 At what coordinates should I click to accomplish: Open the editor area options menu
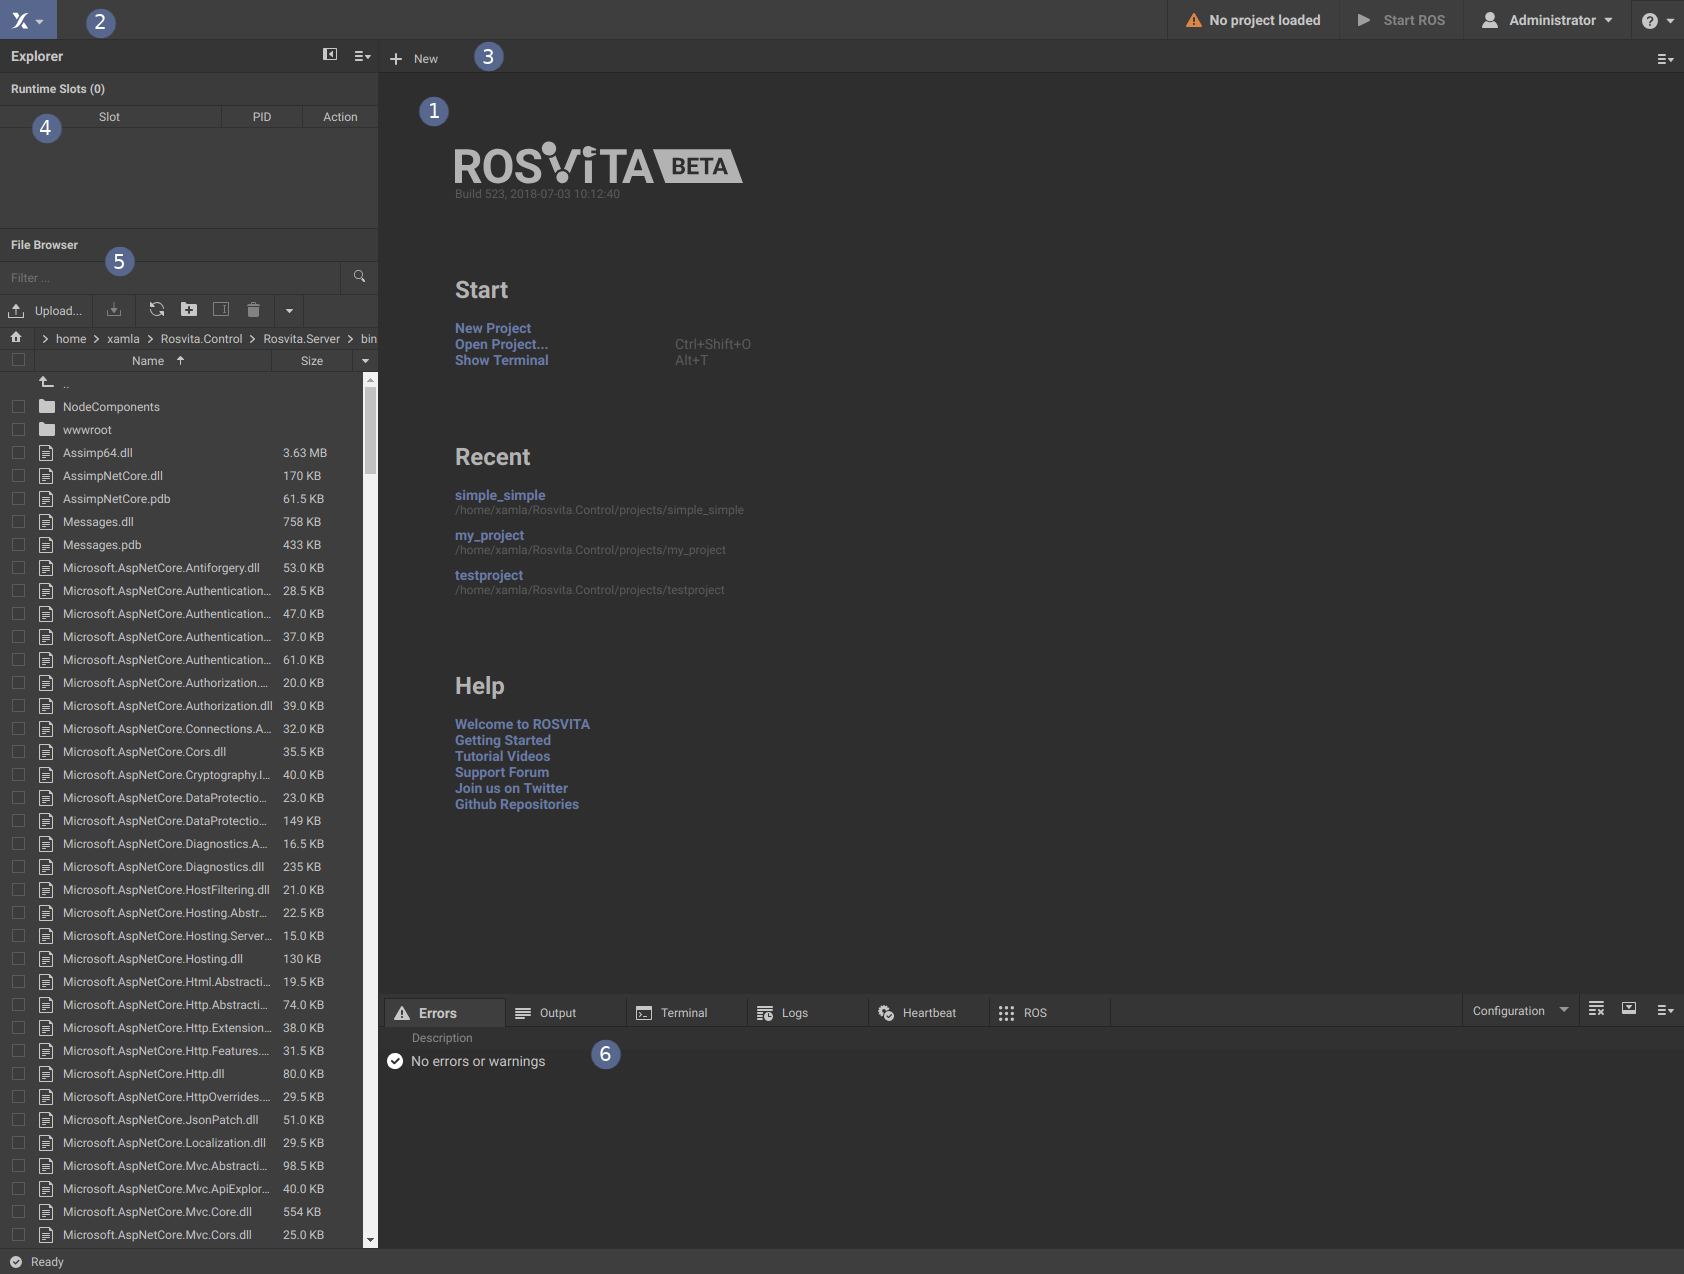tap(1665, 59)
